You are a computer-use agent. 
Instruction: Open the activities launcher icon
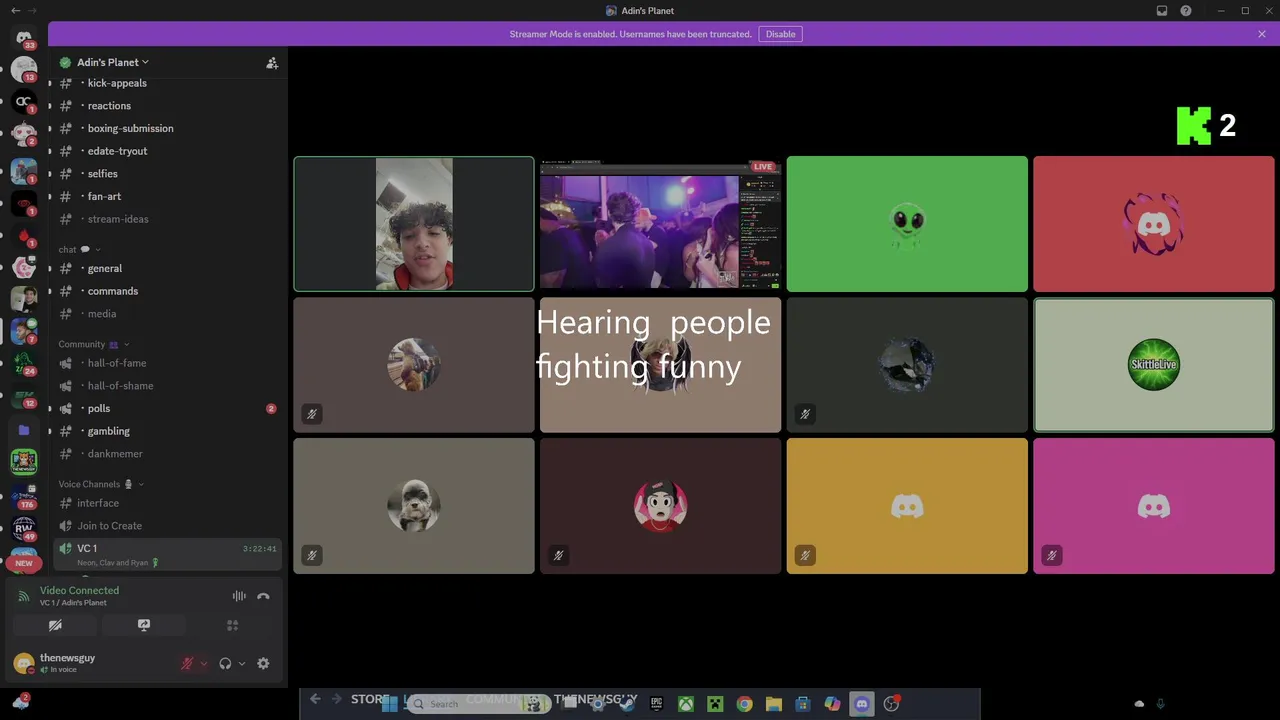point(232,625)
